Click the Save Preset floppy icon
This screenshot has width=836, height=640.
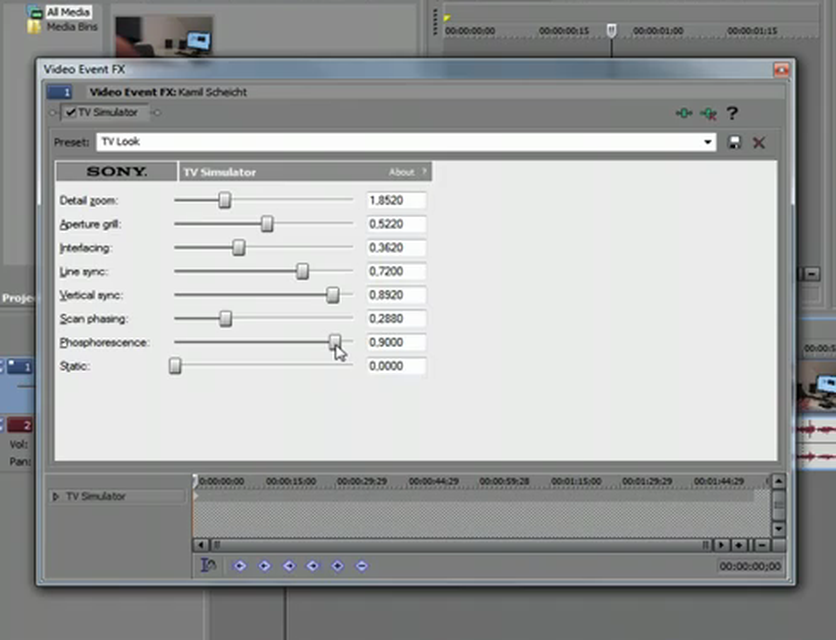click(x=735, y=143)
